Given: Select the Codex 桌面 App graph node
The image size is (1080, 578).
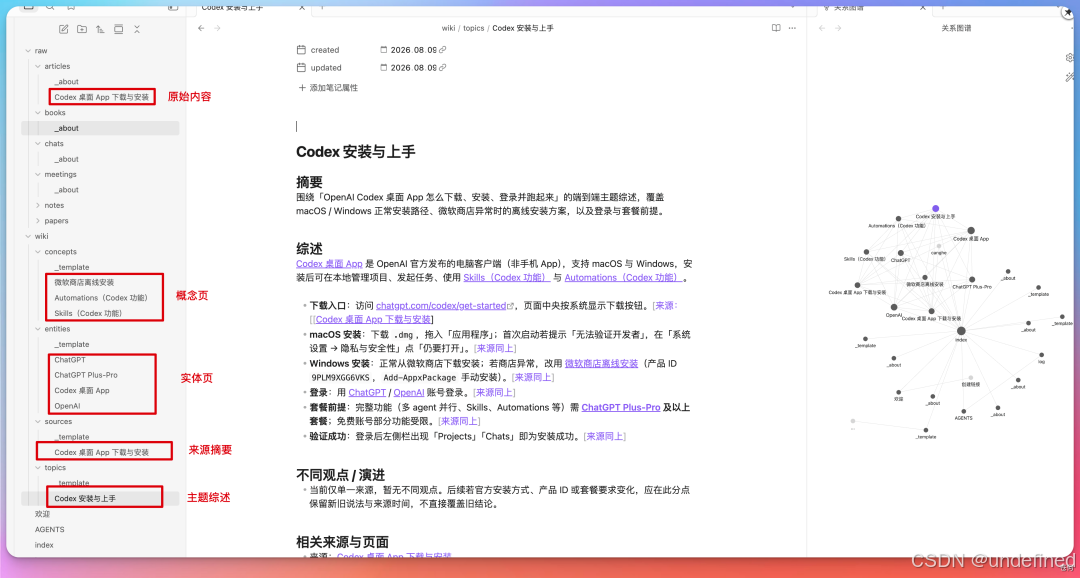Looking at the screenshot, I should (970, 231).
